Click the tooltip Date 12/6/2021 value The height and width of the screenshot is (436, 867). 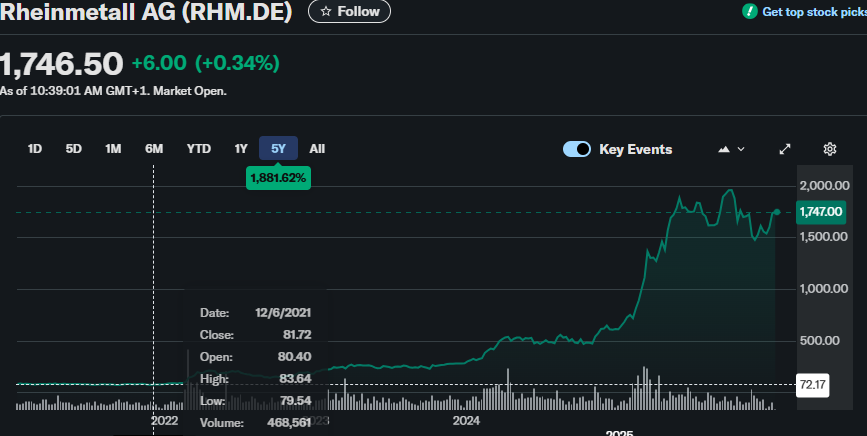[283, 313]
